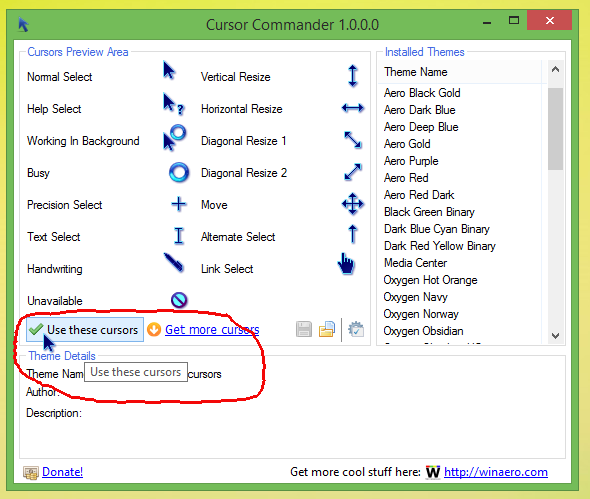Select the Aero Black Gold theme
The height and width of the screenshot is (499, 590).
(x=422, y=93)
